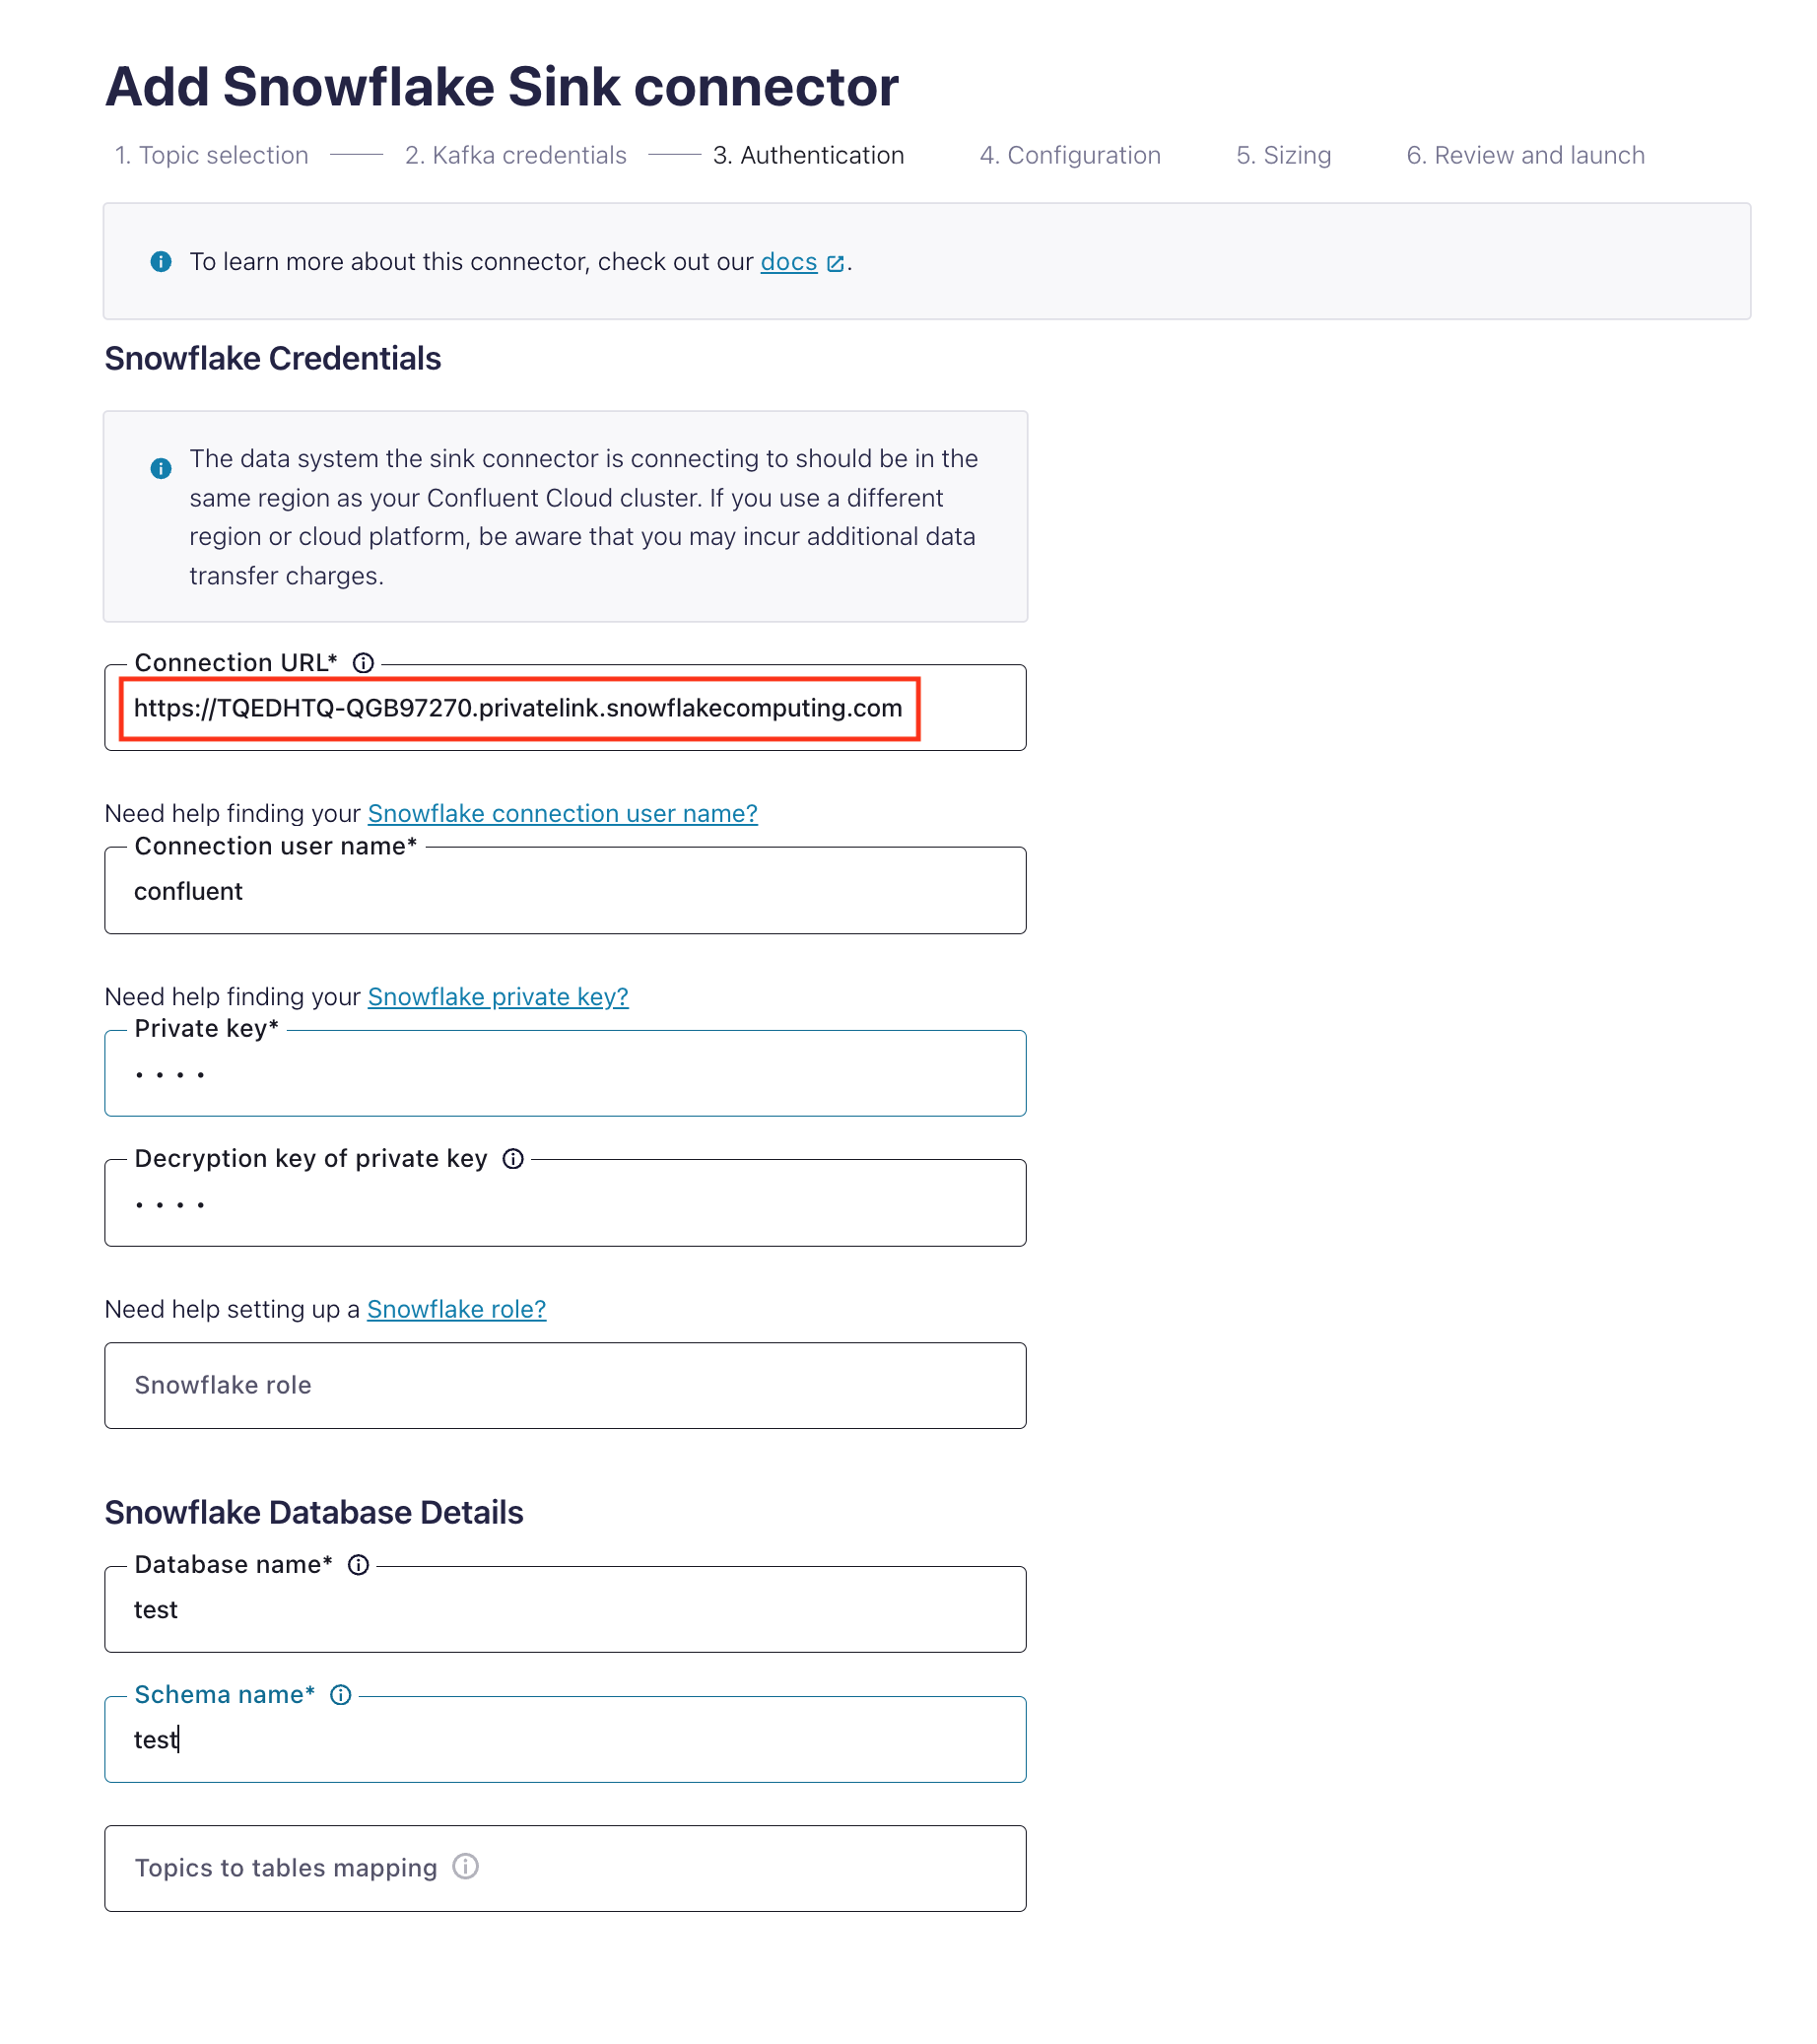Click the Private key input field
Image resolution: width=1817 pixels, height=2044 pixels.
pos(565,1075)
